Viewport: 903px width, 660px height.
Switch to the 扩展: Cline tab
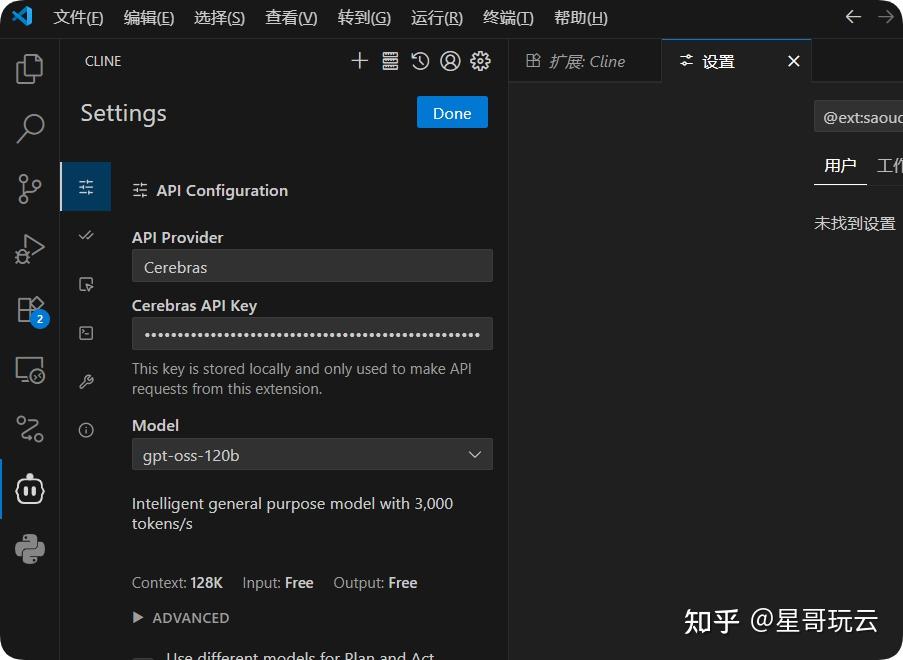coord(576,61)
